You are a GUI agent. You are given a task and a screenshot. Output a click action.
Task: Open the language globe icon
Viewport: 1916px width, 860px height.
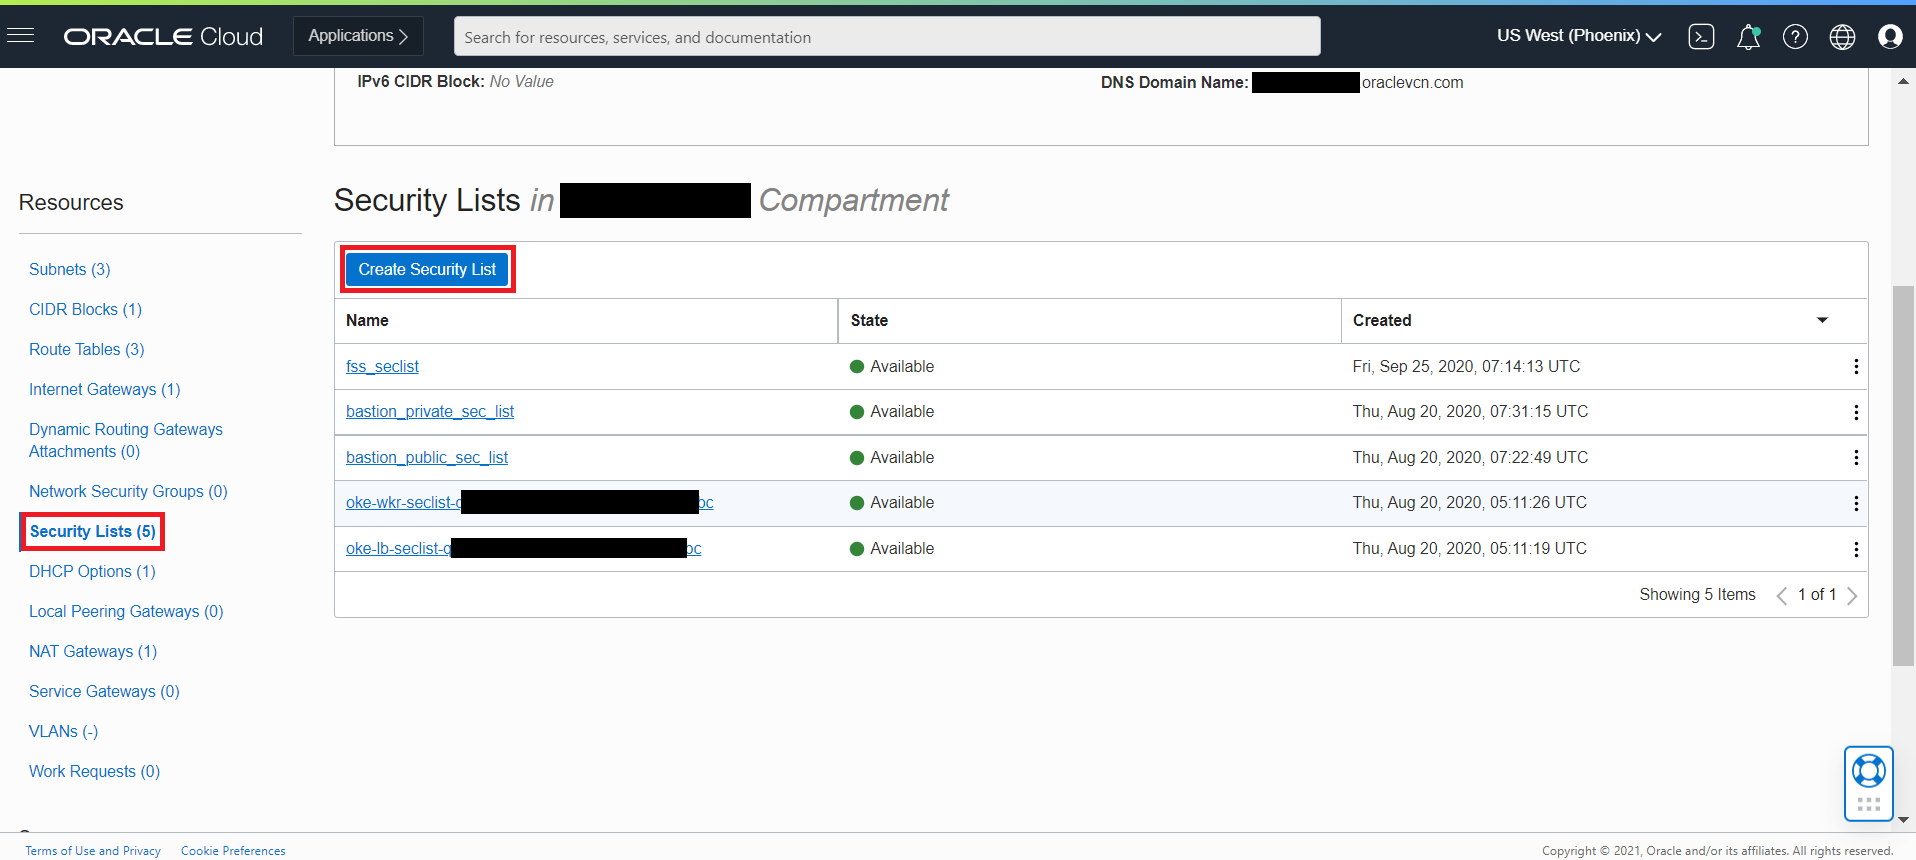[1842, 37]
